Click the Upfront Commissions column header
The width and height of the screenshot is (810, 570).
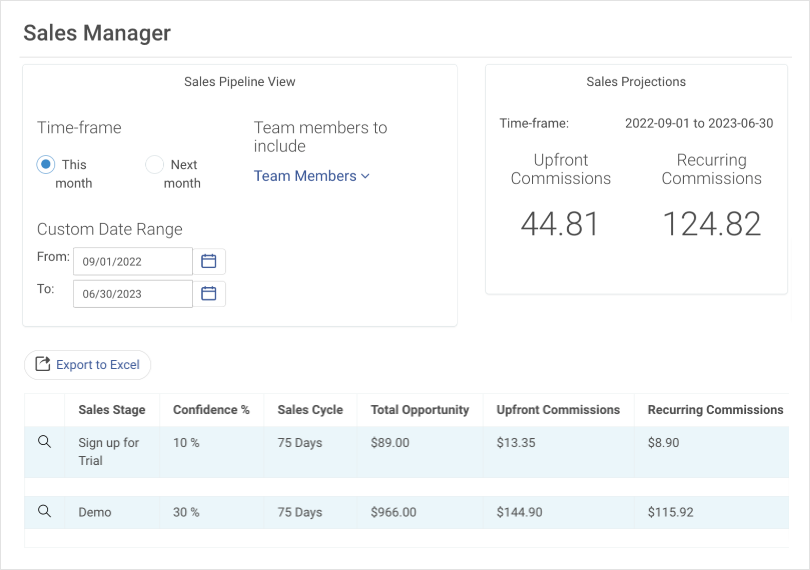click(558, 410)
